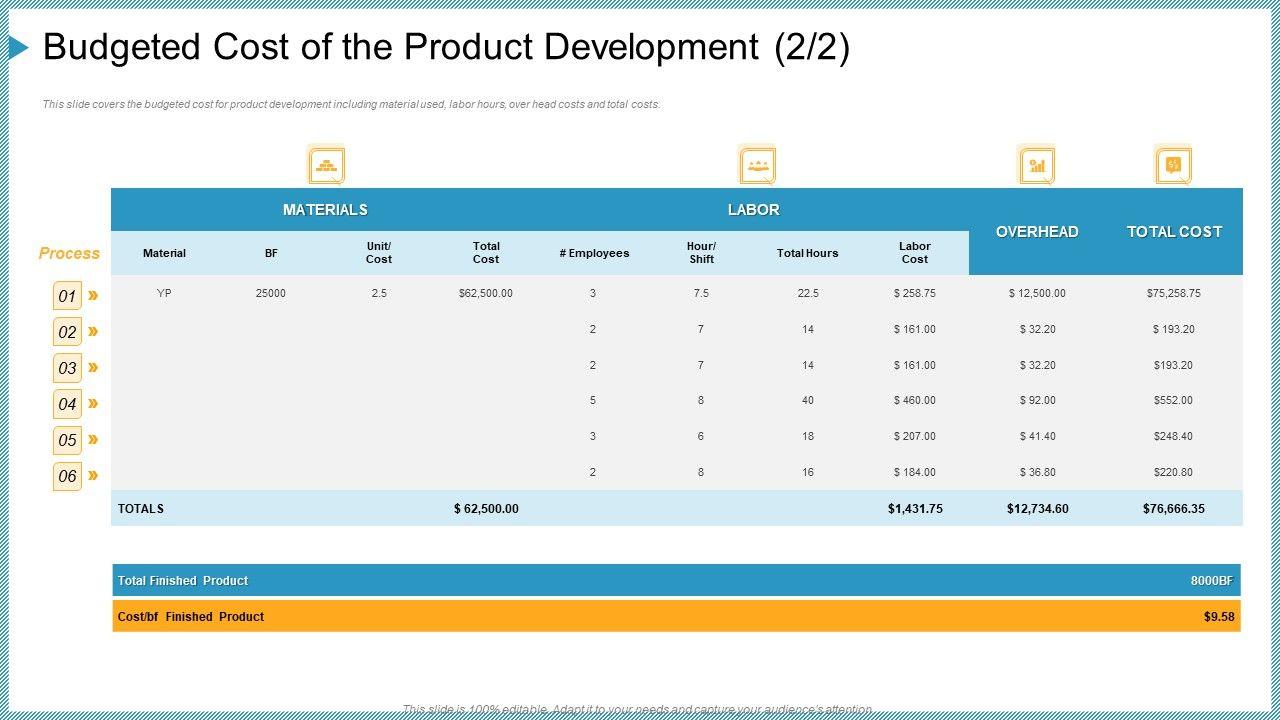Click the slide title text
The height and width of the screenshot is (720, 1280).
[446, 48]
